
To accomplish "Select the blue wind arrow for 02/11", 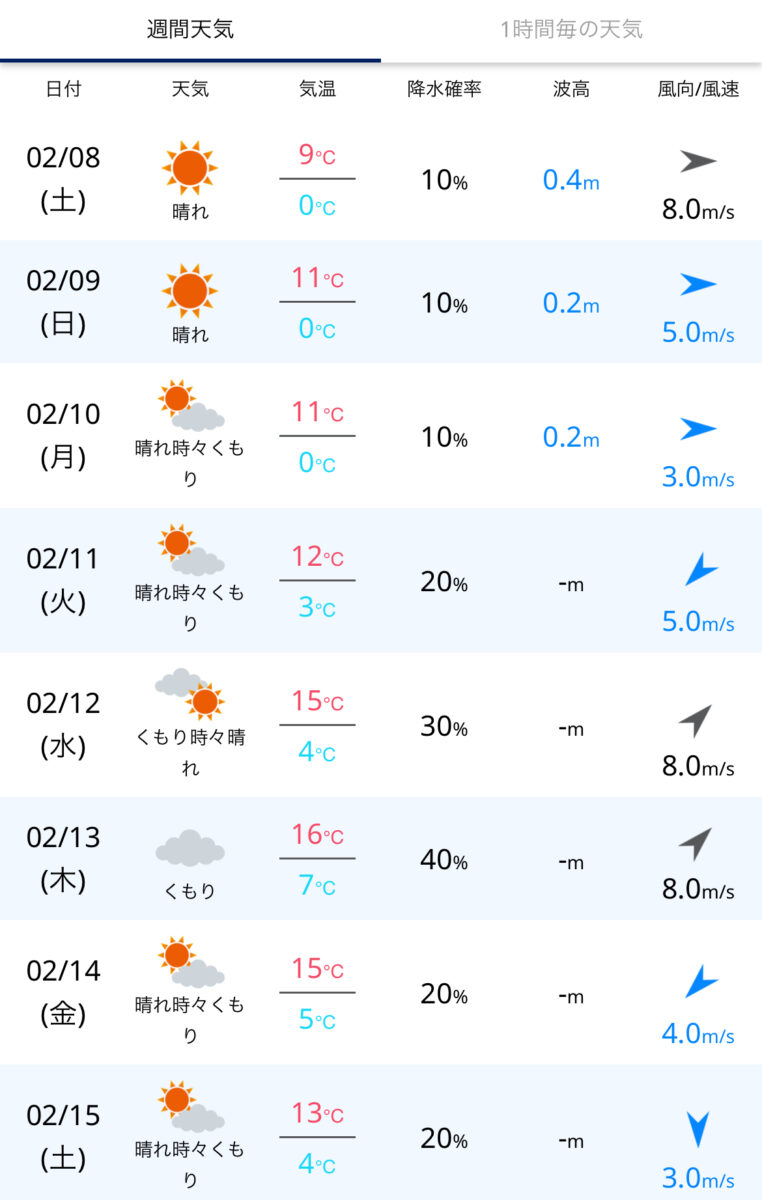I will coord(701,571).
